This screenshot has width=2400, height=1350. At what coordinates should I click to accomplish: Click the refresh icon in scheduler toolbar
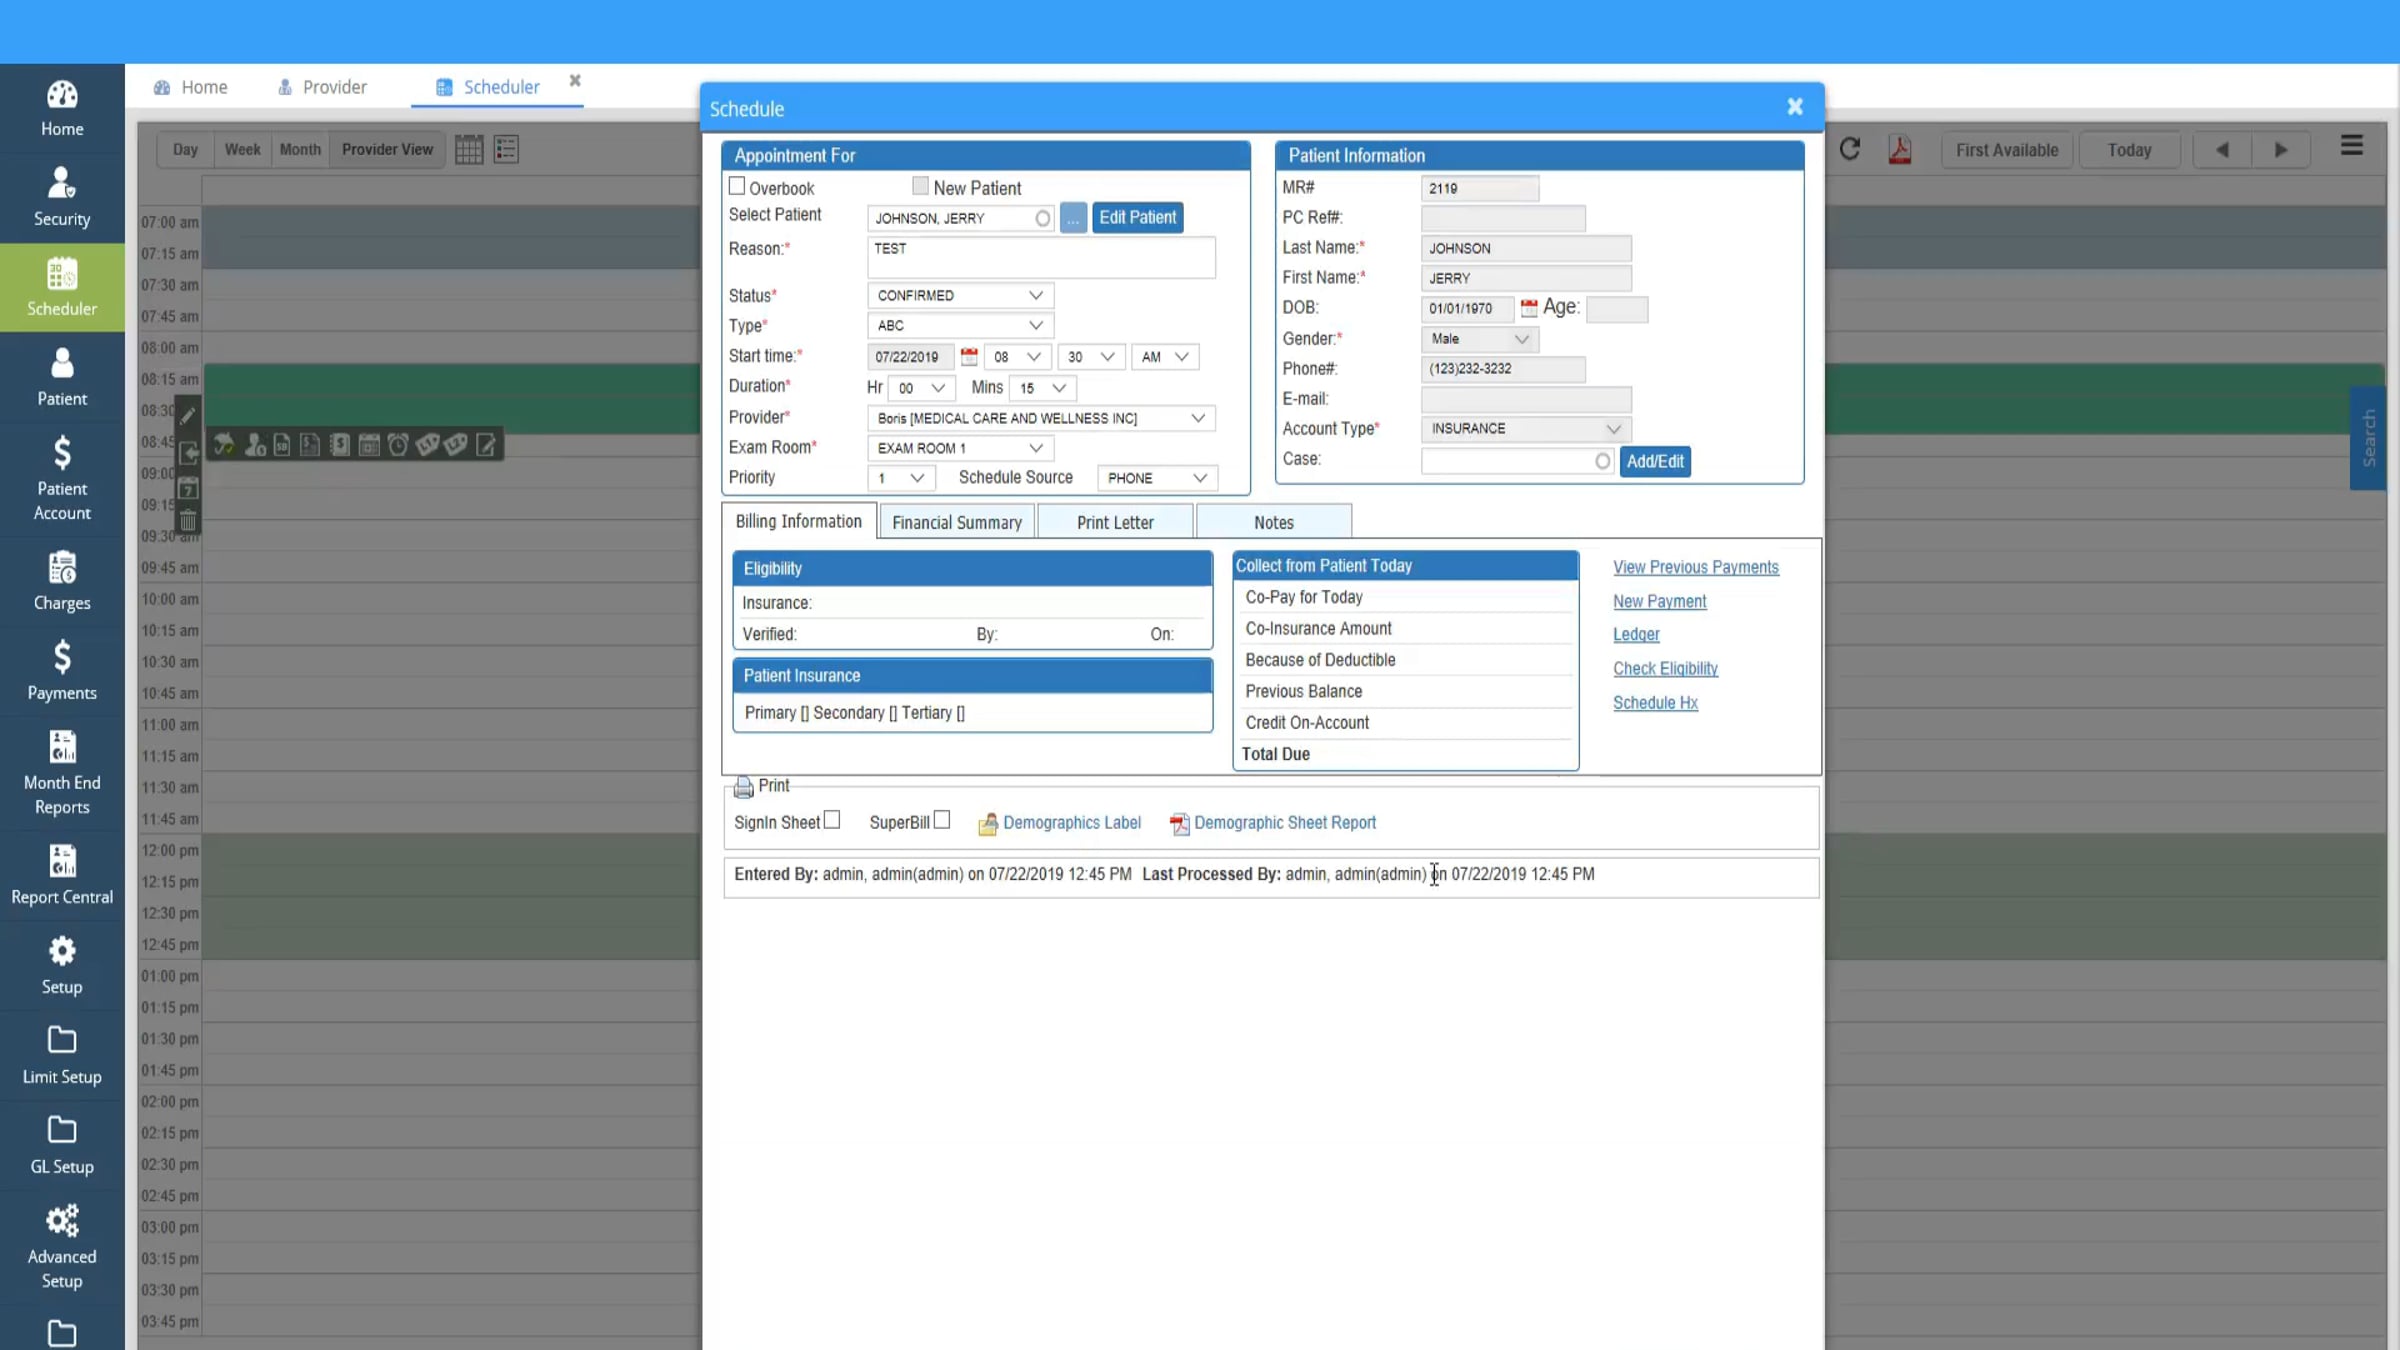[1850, 149]
